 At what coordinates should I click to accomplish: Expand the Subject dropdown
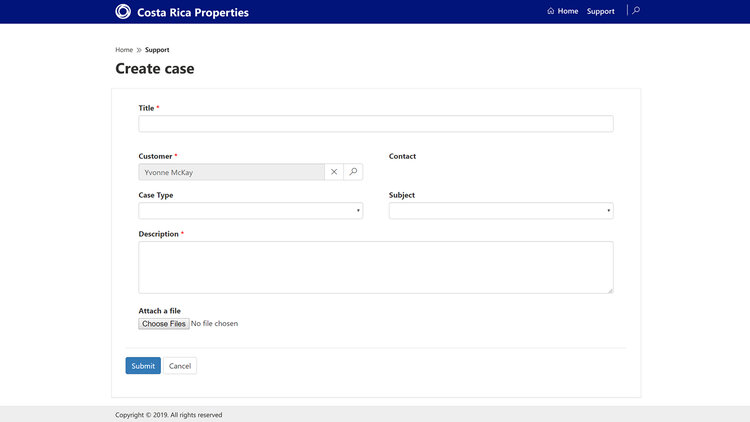pyautogui.click(x=501, y=211)
